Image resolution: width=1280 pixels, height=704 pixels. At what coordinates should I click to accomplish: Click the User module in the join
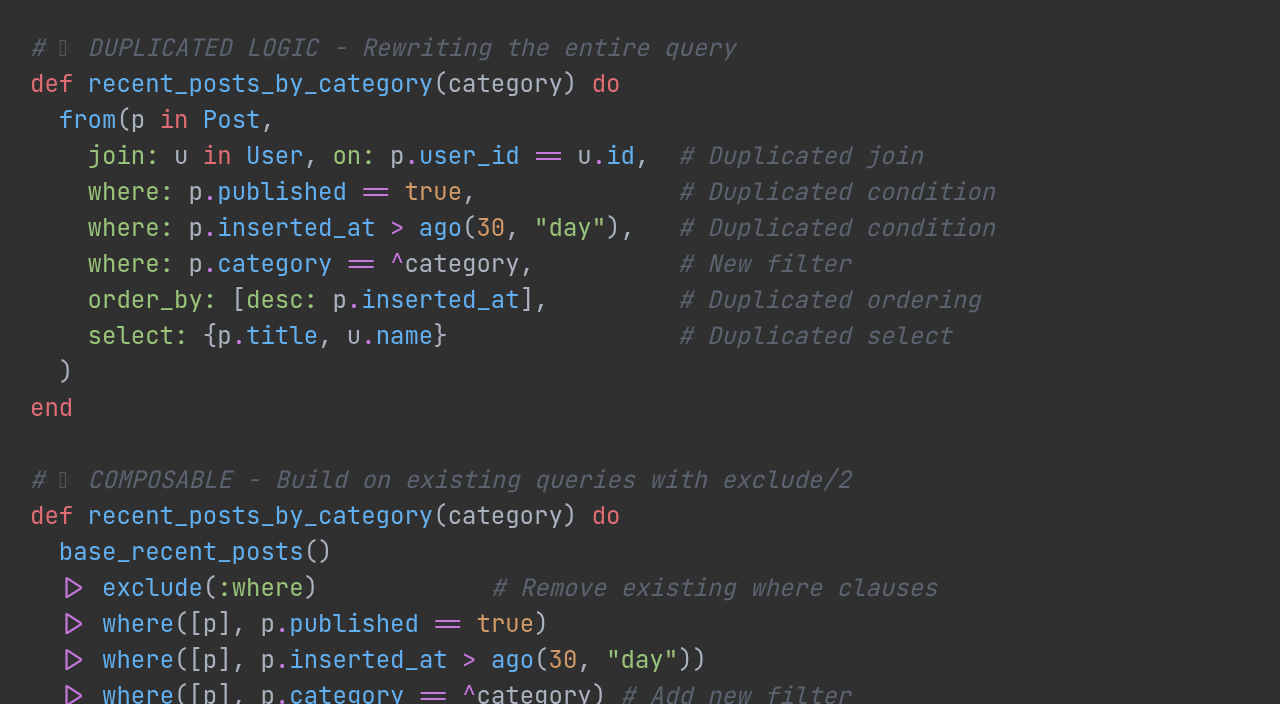(274, 156)
